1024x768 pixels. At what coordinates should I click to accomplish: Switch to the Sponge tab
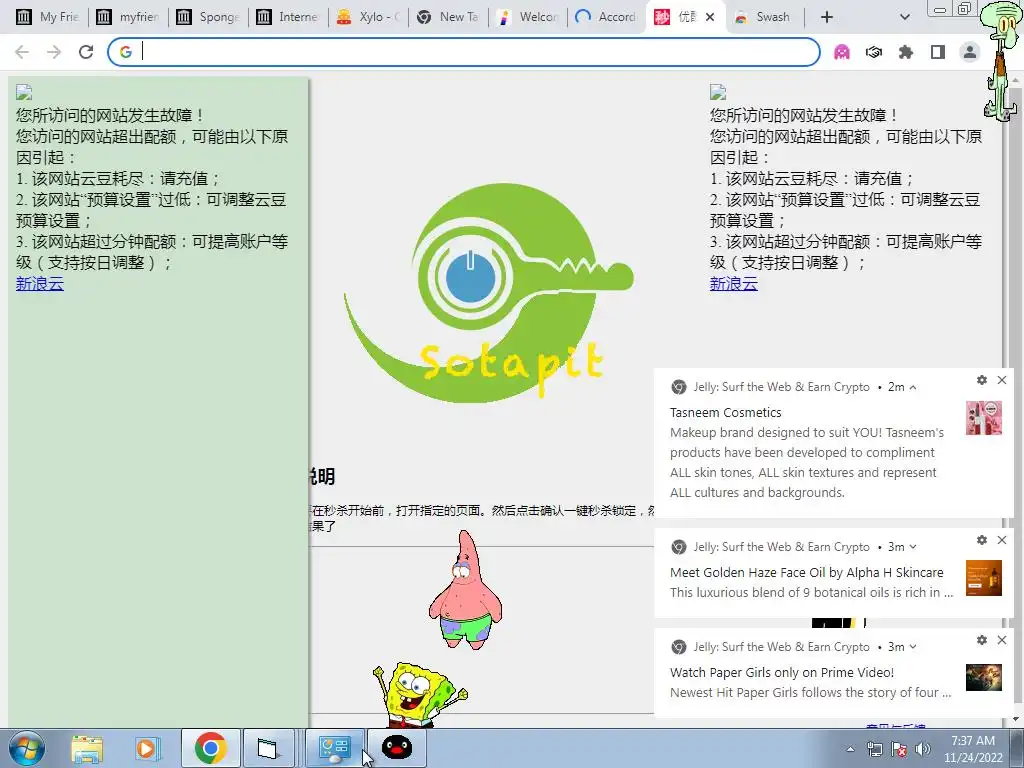pyautogui.click(x=208, y=17)
